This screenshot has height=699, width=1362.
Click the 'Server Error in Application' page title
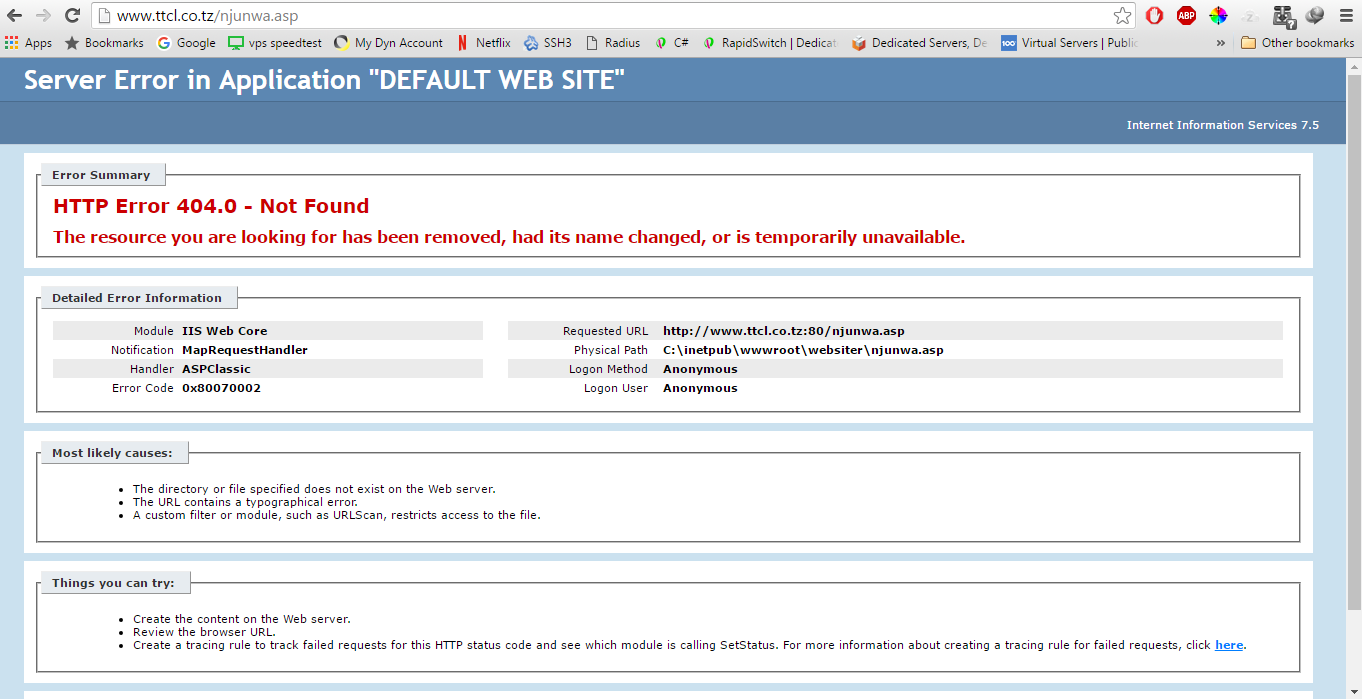click(324, 81)
